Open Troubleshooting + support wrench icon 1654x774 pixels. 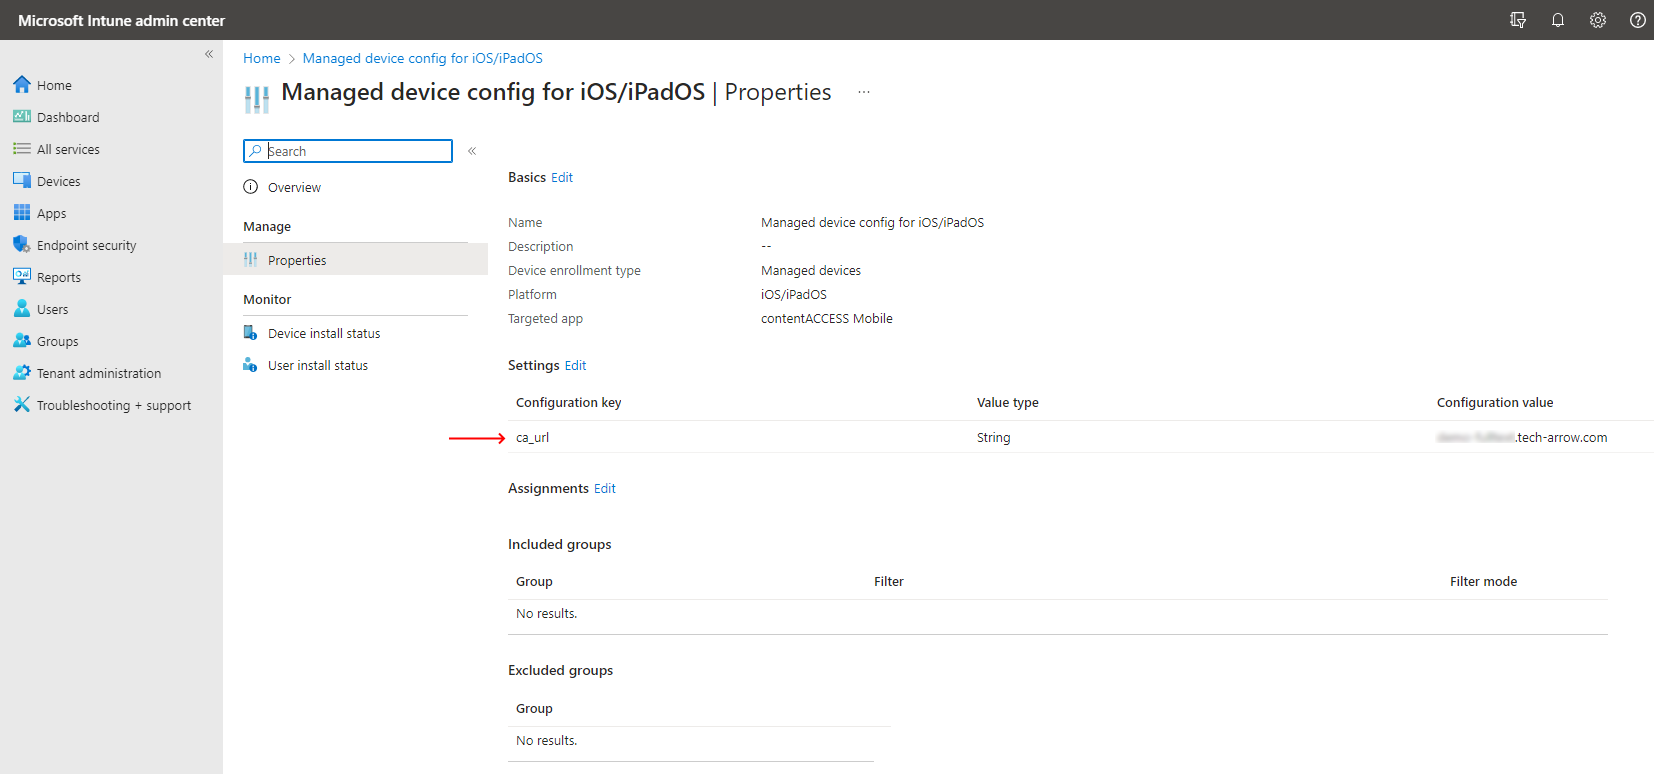click(22, 405)
